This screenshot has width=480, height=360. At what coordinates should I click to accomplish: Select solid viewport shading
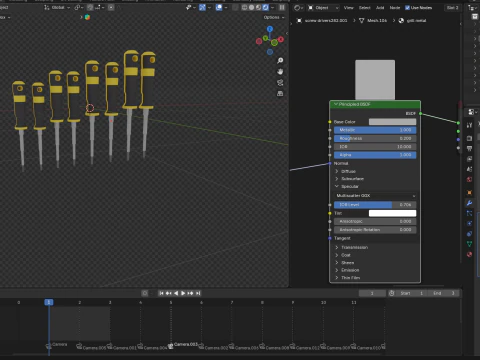251,7
